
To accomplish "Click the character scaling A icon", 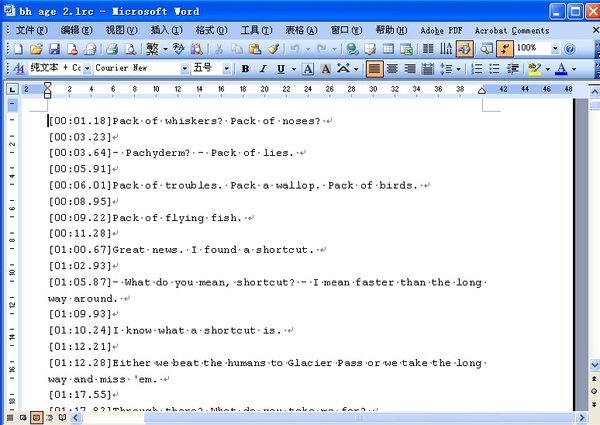I will click(343, 69).
